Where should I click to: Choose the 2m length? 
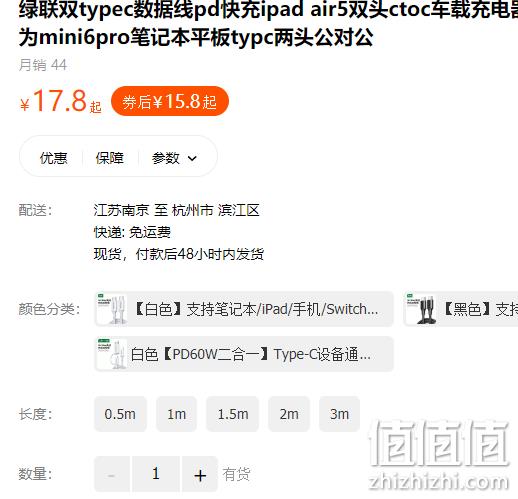(289, 414)
